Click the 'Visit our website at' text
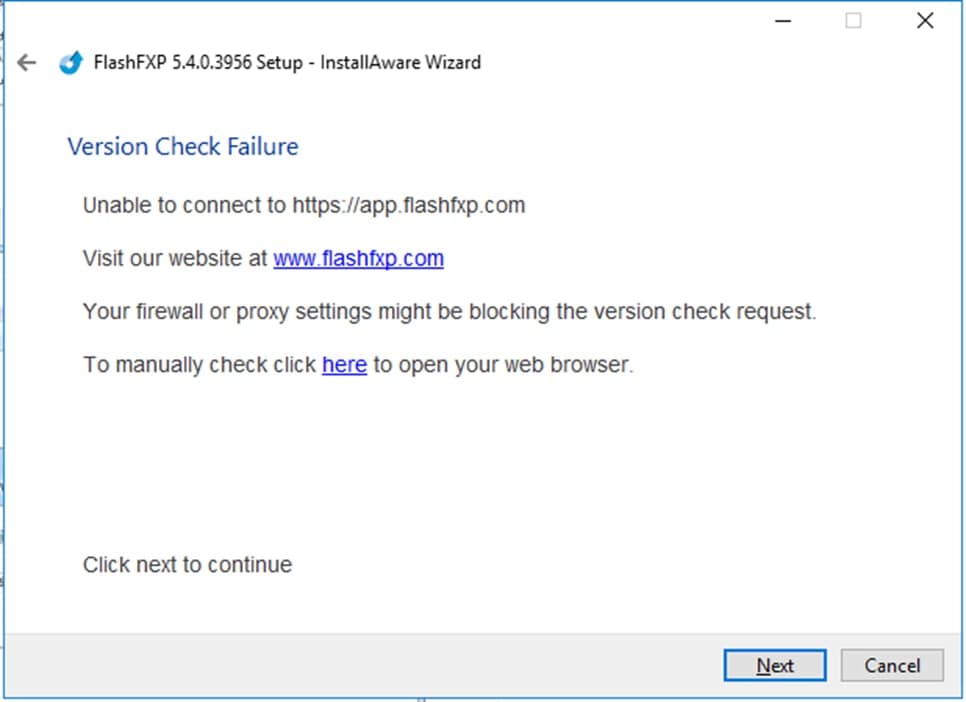Viewport: 966px width, 702px height. 176,258
